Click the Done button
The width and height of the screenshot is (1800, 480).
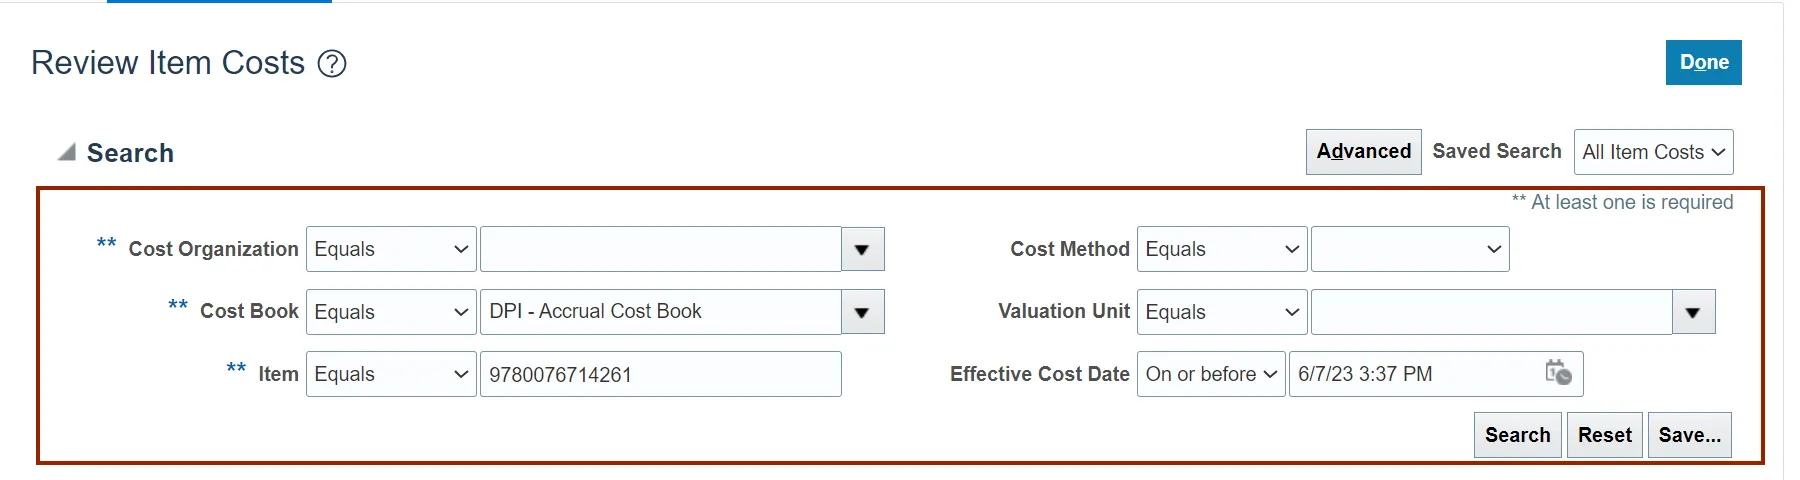(x=1703, y=62)
